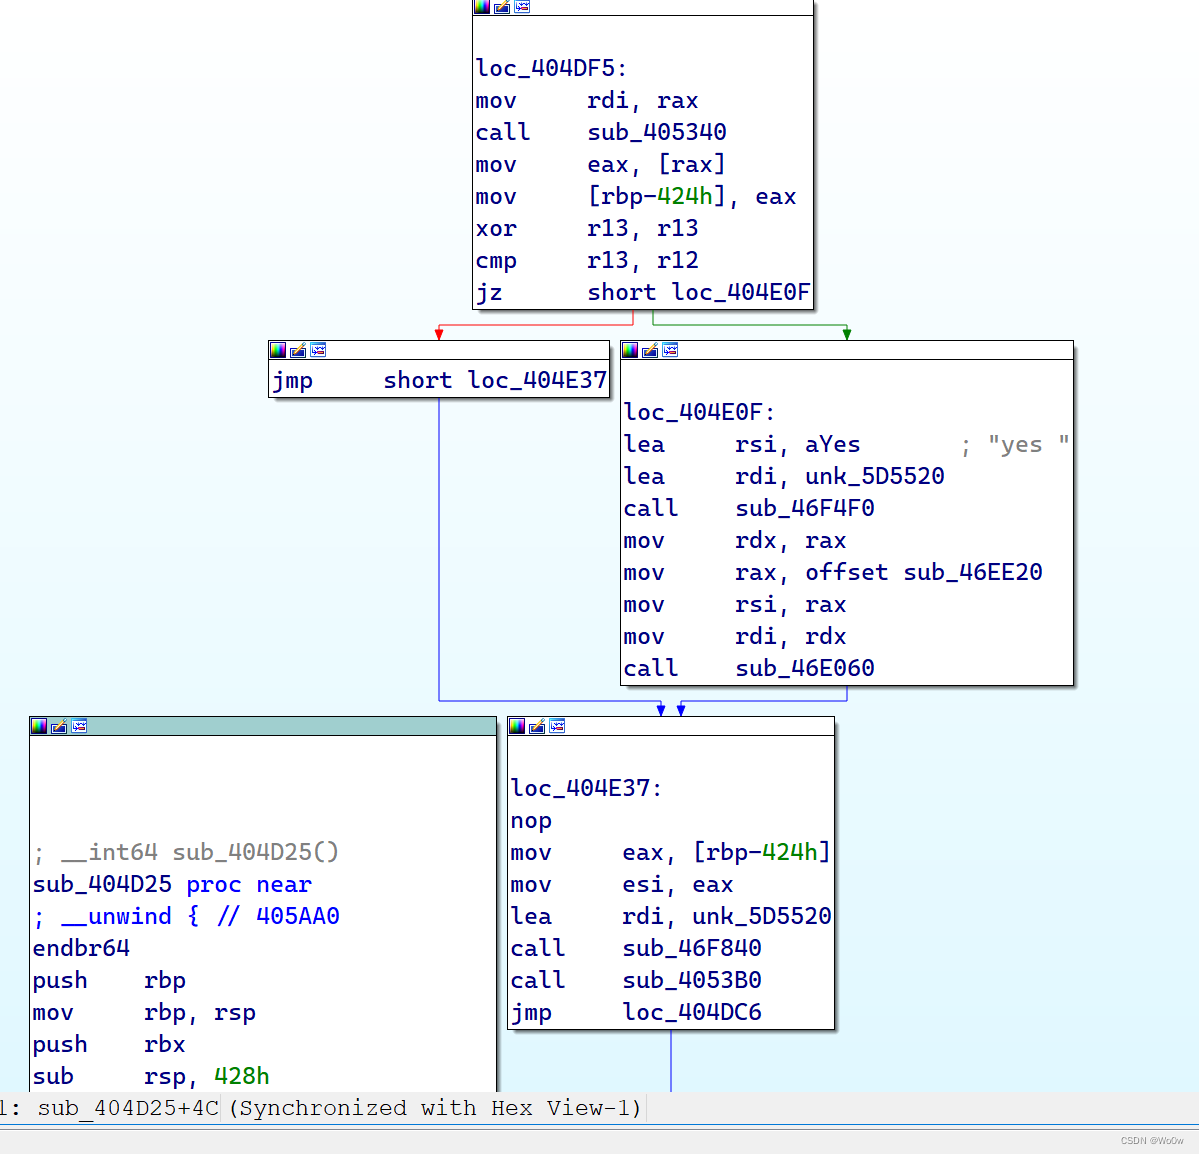Select the aYes string reference

pos(832,444)
